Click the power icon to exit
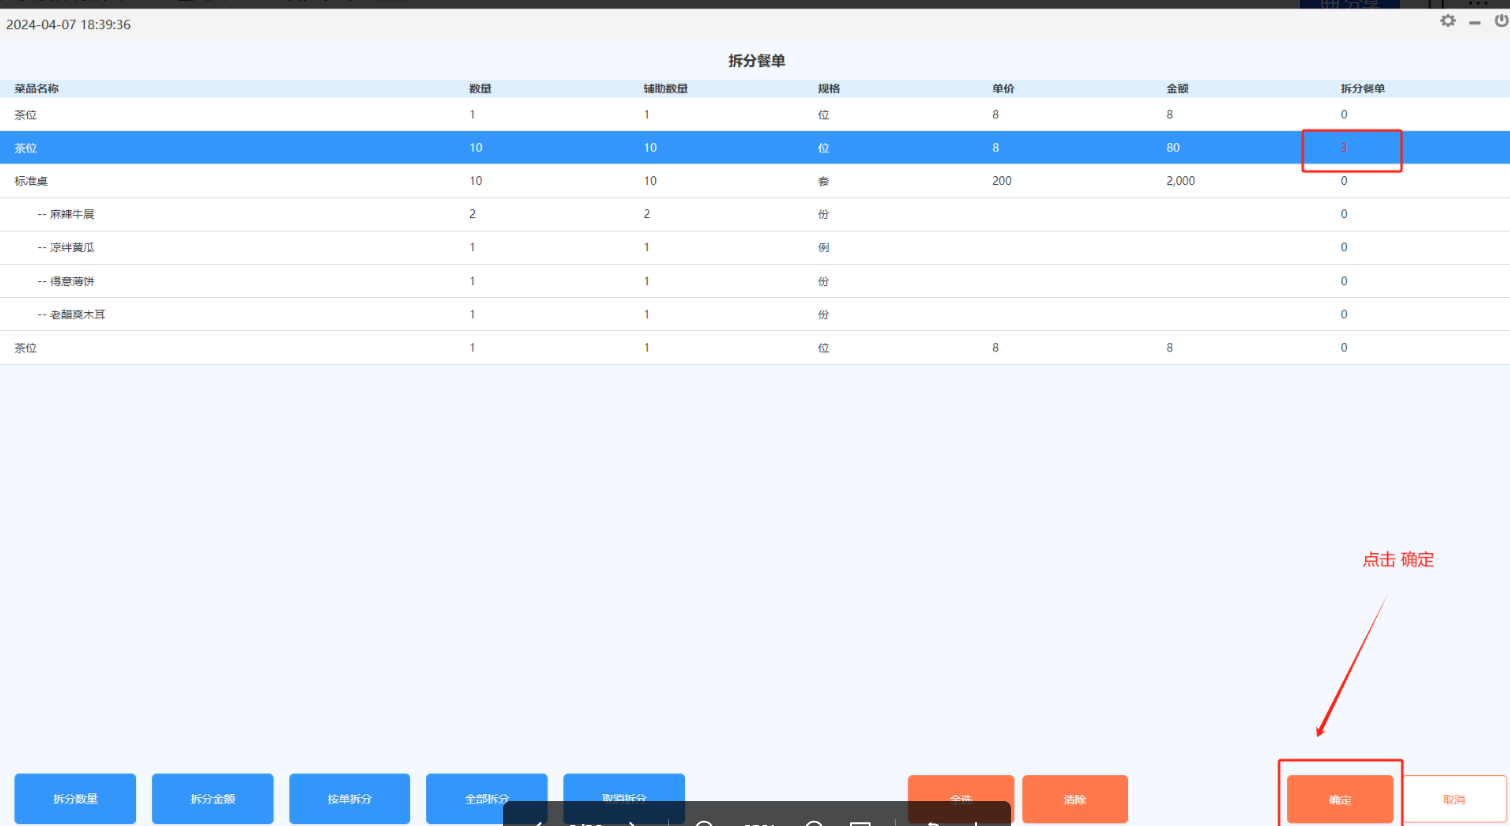1510x826 pixels. coord(1501,21)
